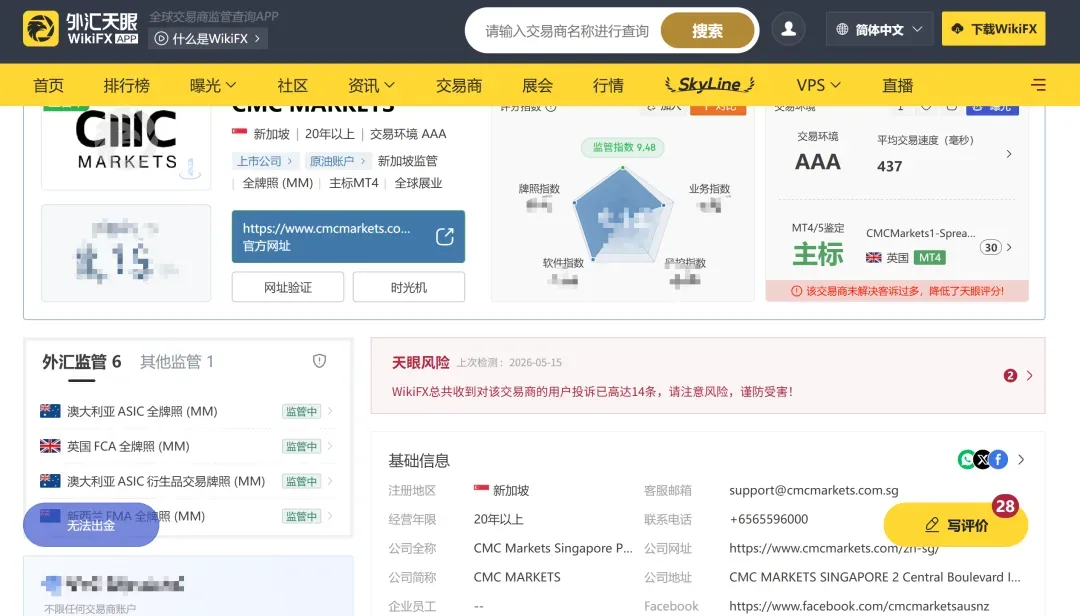The image size is (1080, 616).
Task: Click the 原油账户 tag link
Action: point(337,161)
